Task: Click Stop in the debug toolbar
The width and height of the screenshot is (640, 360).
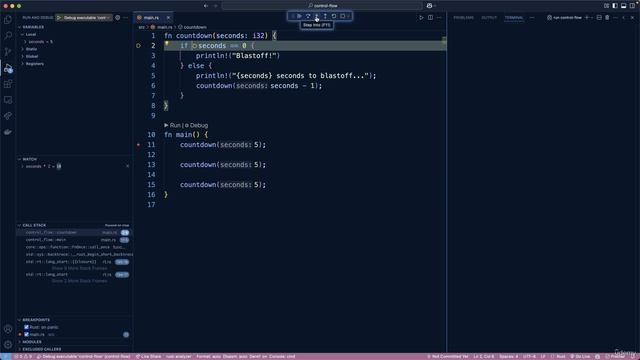Action: (x=342, y=16)
